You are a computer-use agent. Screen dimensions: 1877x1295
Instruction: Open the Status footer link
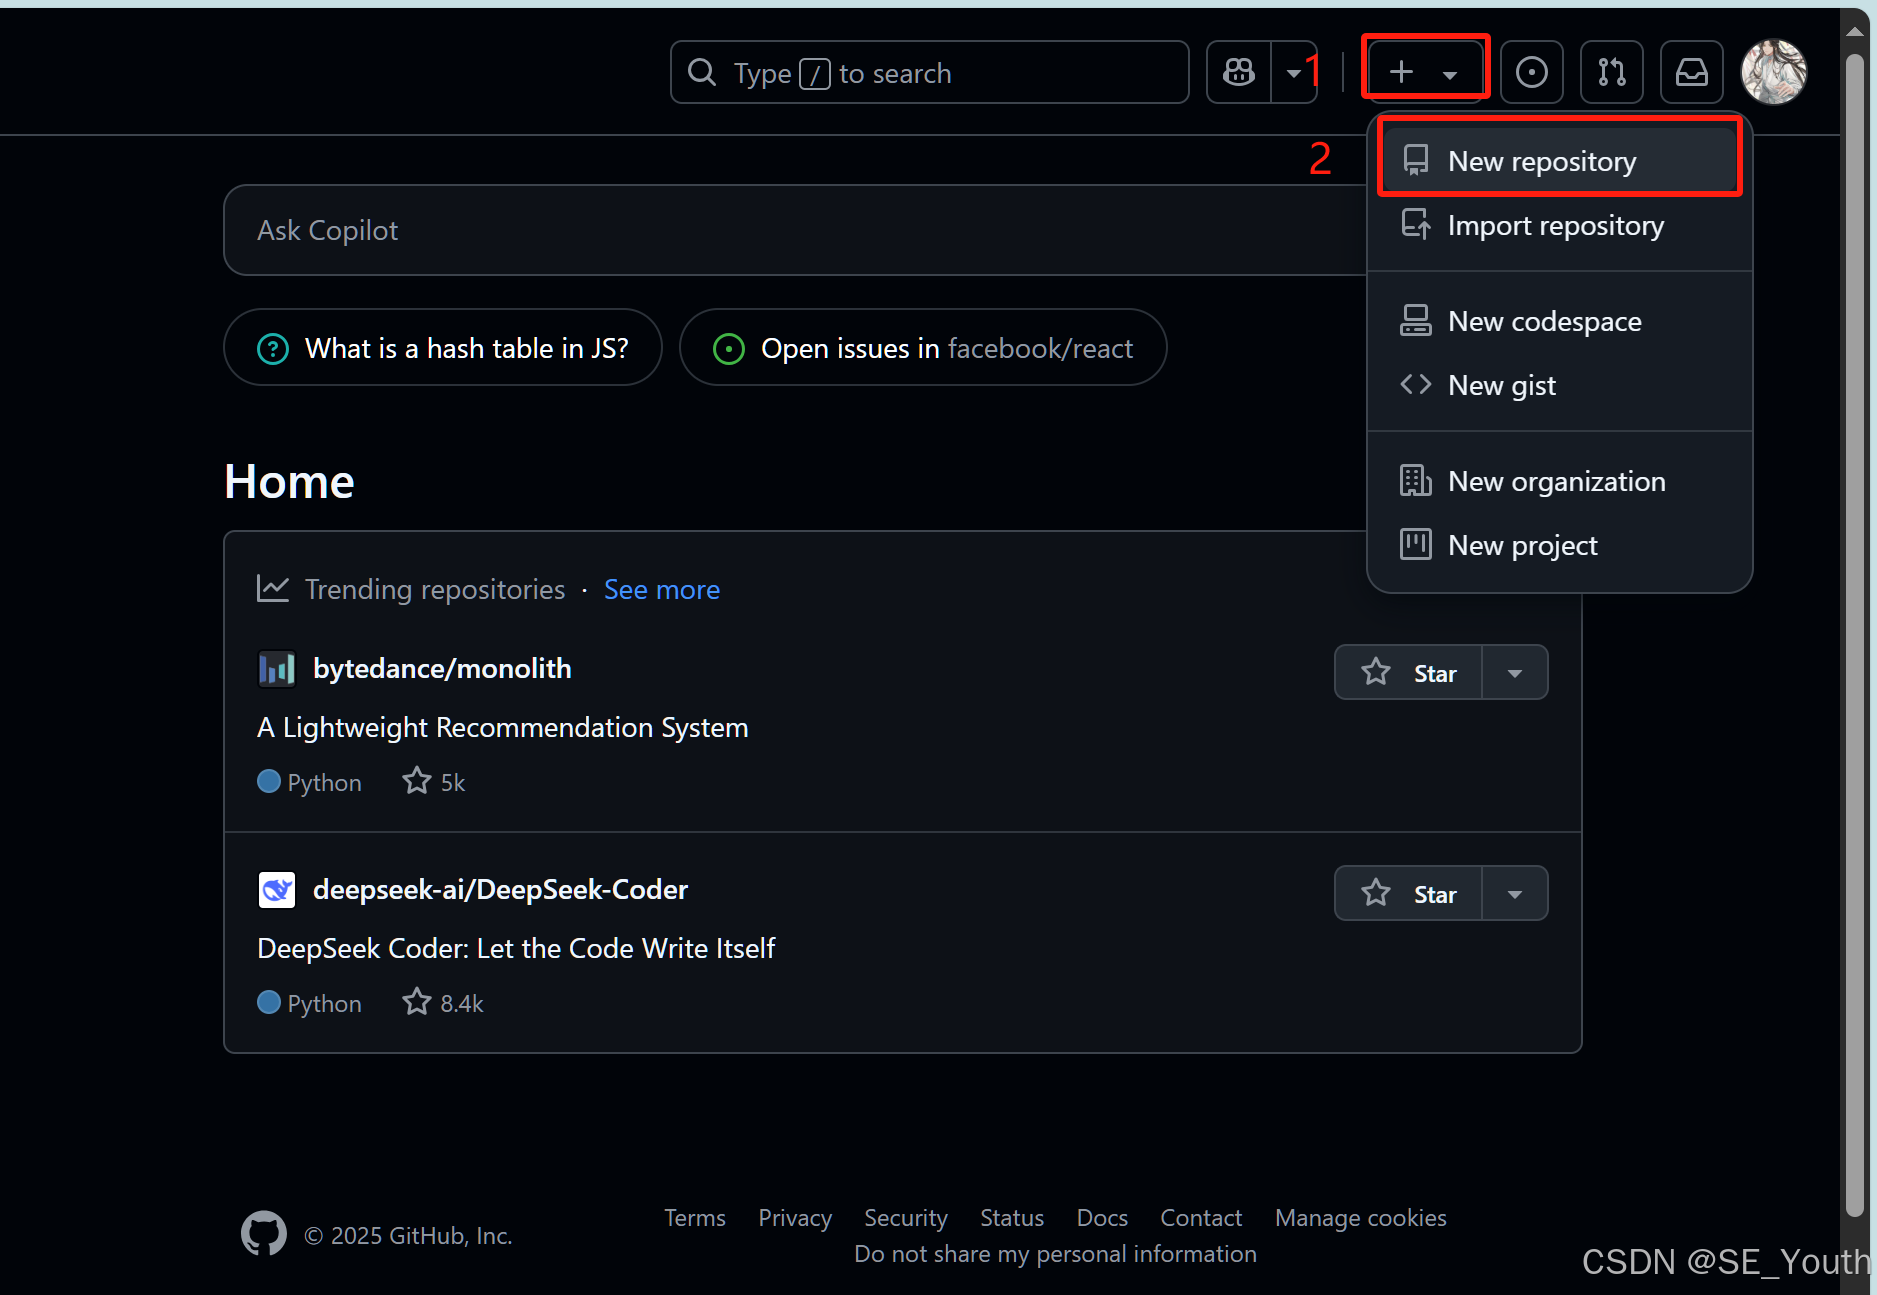[1012, 1218]
